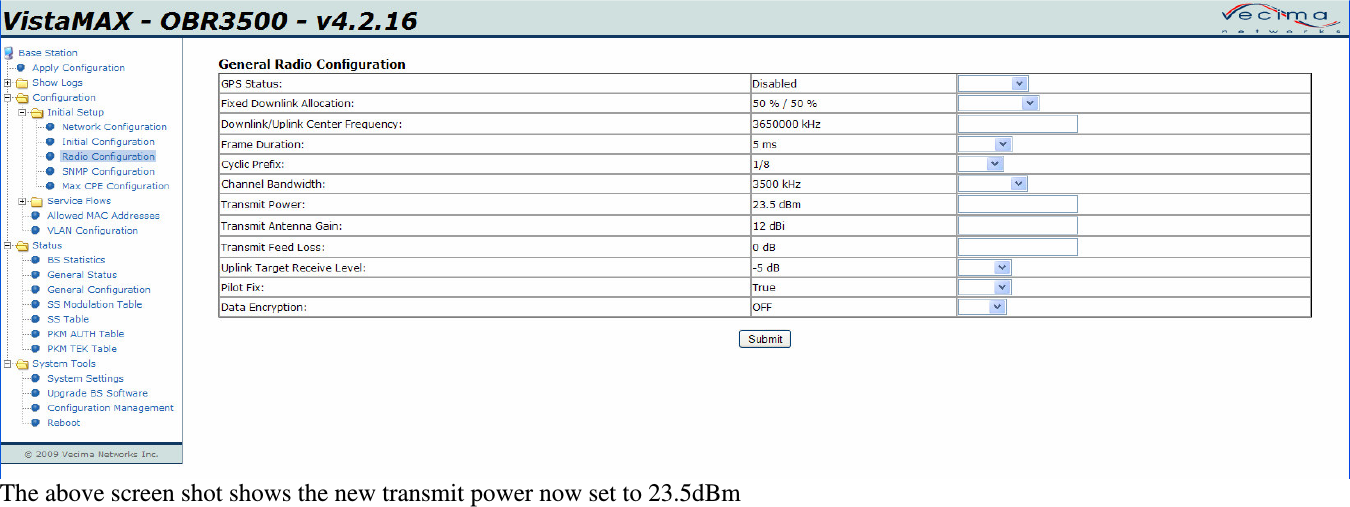Open the Data Encryption dropdown

tap(982, 307)
